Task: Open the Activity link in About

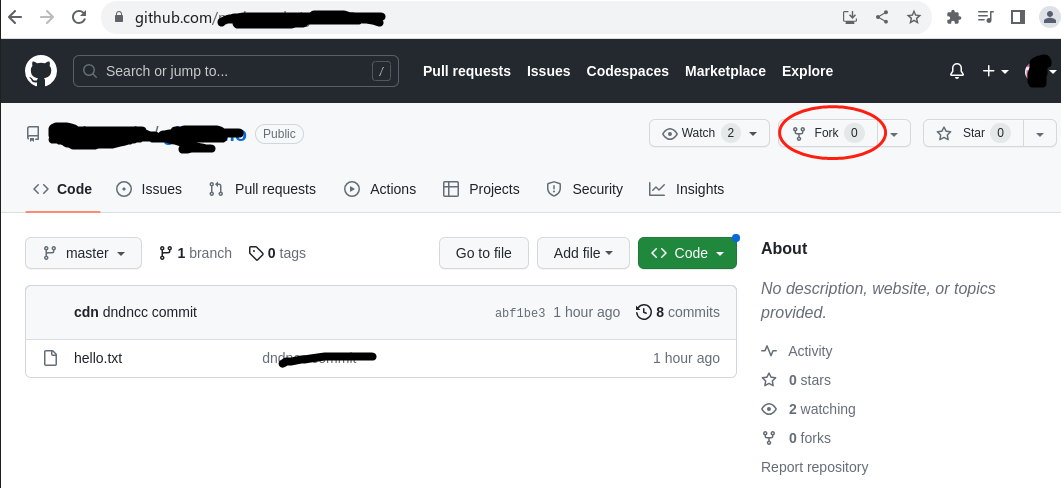Action: pyautogui.click(x=797, y=351)
